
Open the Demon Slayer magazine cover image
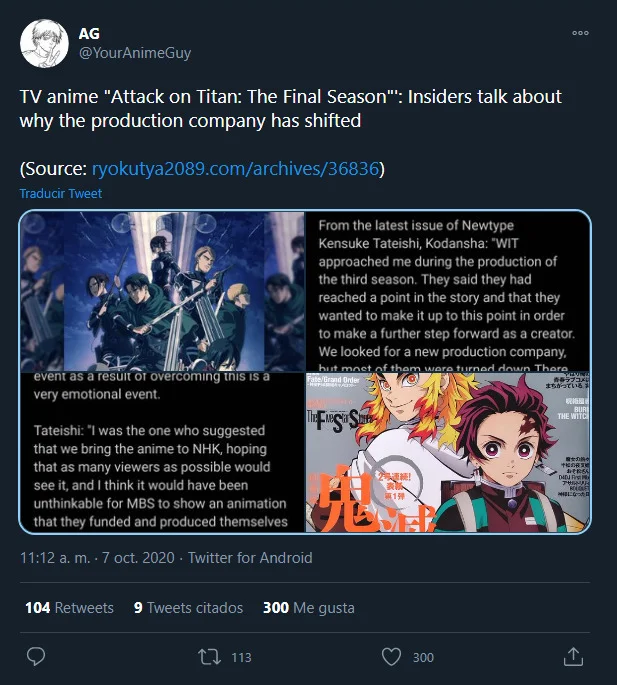448,452
